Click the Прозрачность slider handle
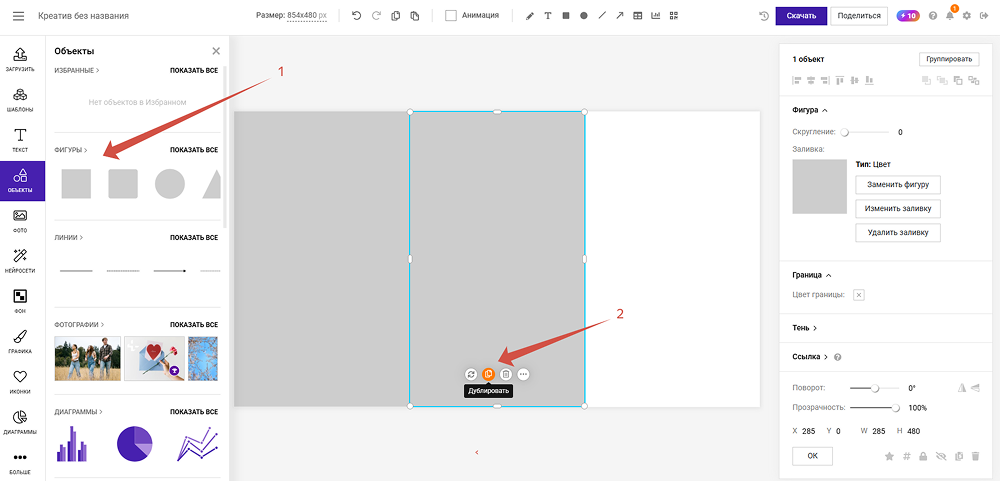This screenshot has height=481, width=1000. coord(895,408)
